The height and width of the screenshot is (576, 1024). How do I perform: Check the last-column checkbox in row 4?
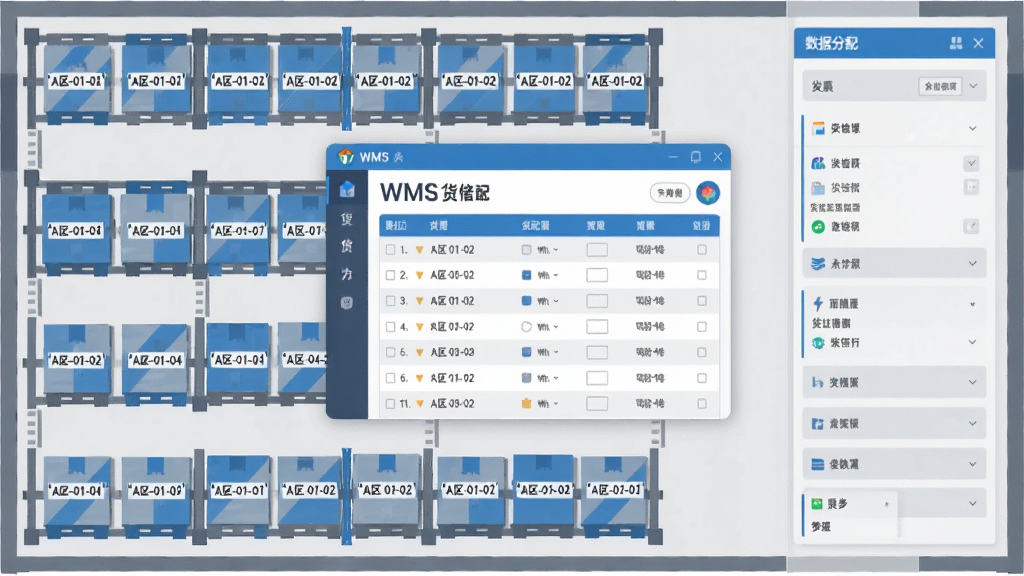click(701, 327)
